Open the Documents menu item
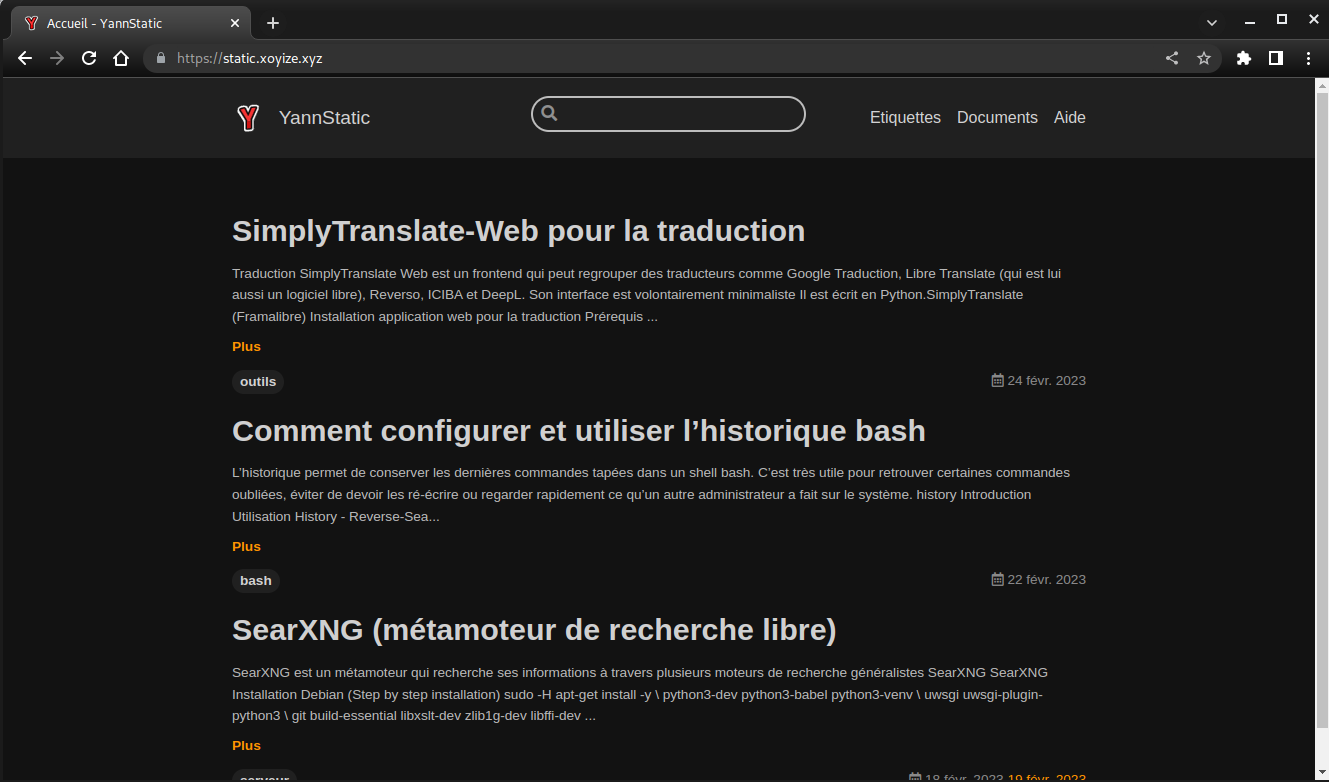This screenshot has width=1329, height=782. pos(997,118)
